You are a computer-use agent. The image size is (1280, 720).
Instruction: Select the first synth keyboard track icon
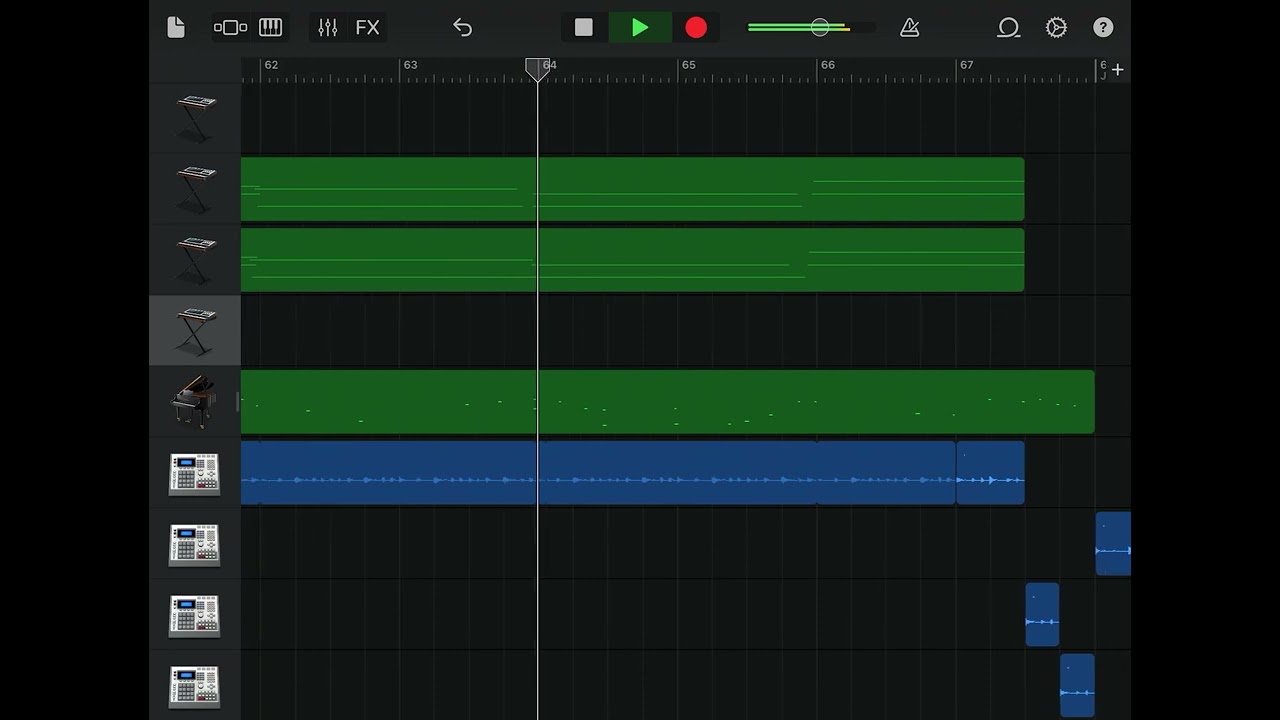point(195,118)
